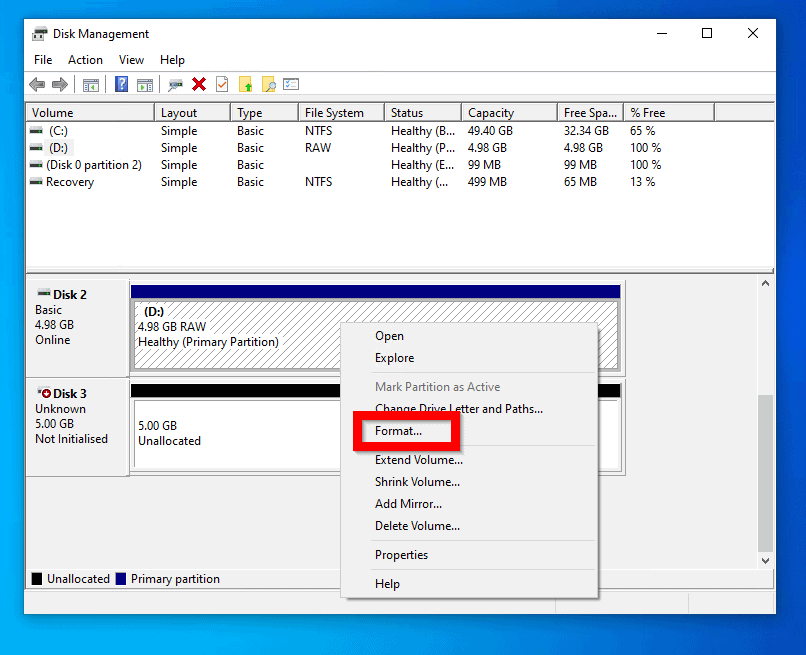Open the View menu
The width and height of the screenshot is (806, 655).
tap(131, 59)
